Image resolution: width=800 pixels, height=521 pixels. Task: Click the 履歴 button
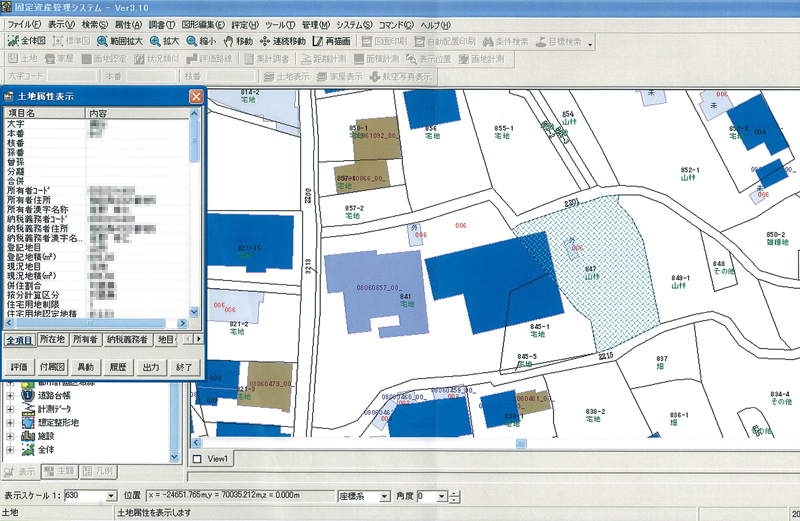[x=118, y=367]
